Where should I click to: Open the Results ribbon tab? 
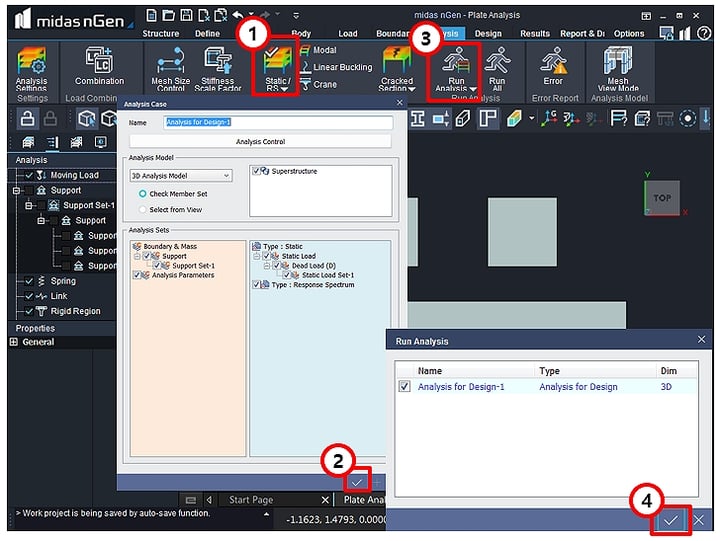point(534,34)
